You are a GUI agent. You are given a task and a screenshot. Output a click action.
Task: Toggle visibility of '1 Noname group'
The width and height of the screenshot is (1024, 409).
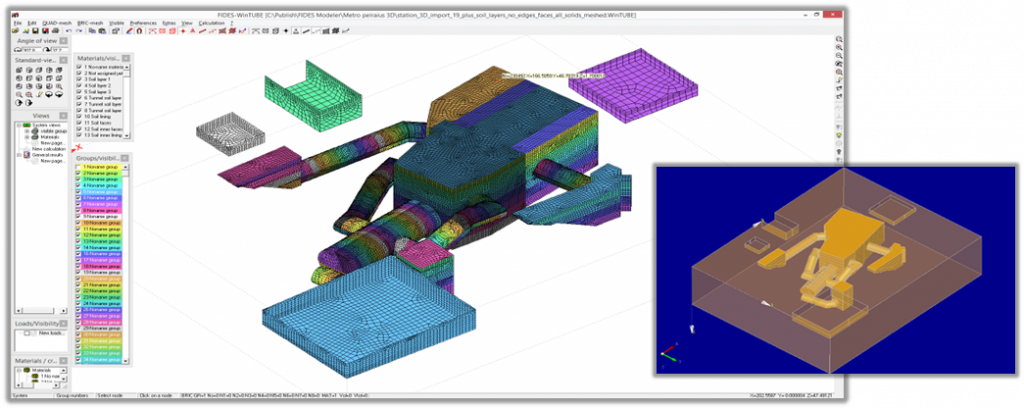(80, 166)
